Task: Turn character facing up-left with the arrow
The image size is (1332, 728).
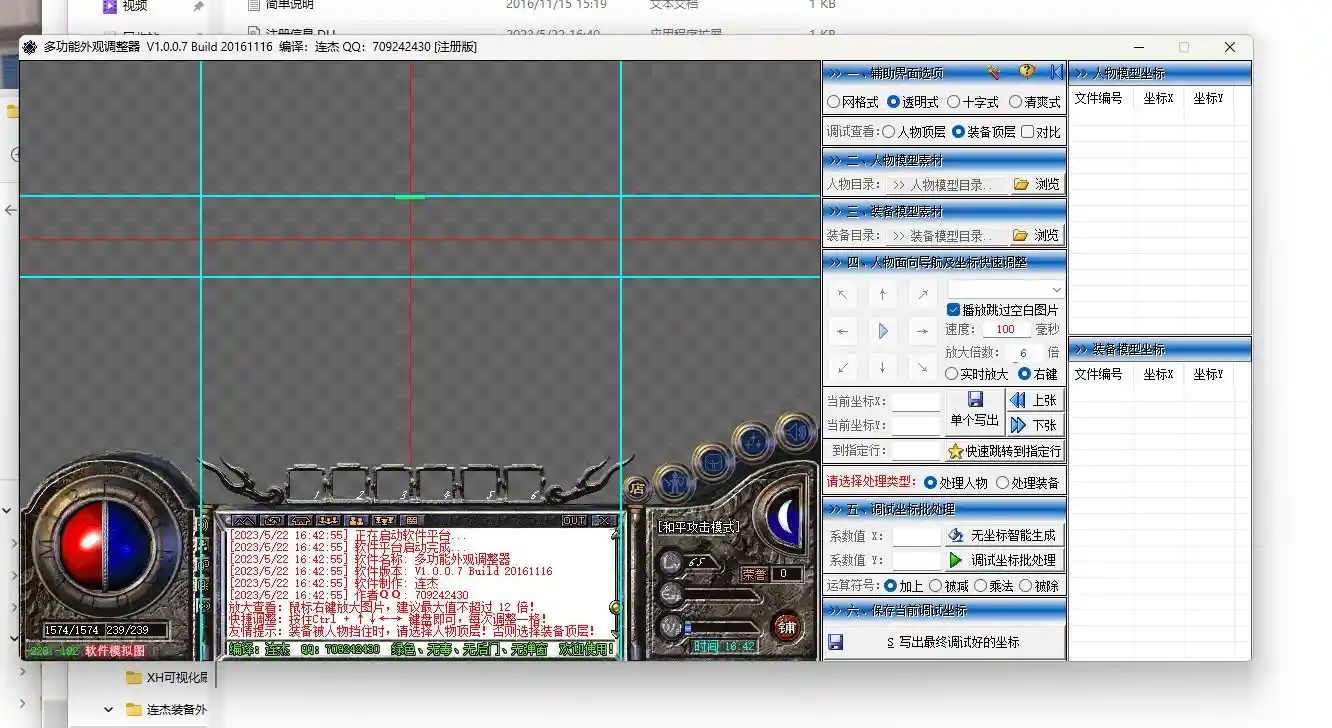Action: pyautogui.click(x=843, y=295)
